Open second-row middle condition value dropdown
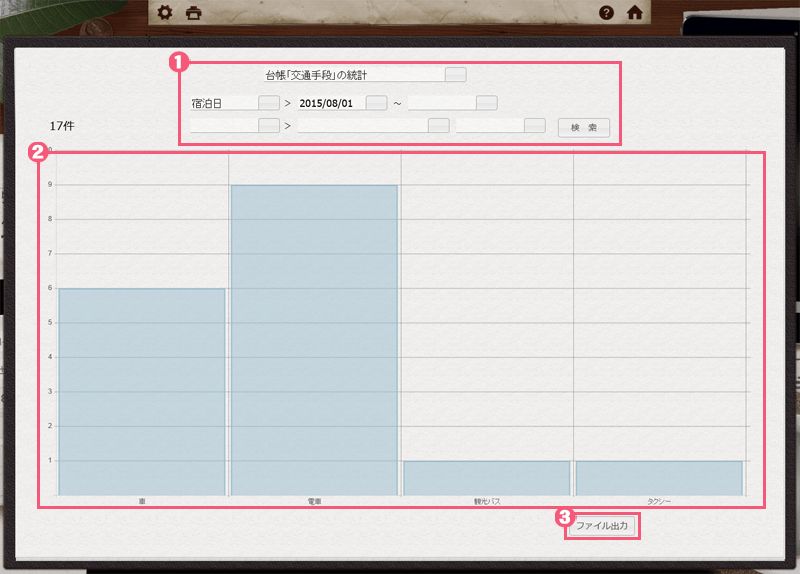Image resolution: width=800 pixels, height=574 pixels. click(x=438, y=126)
